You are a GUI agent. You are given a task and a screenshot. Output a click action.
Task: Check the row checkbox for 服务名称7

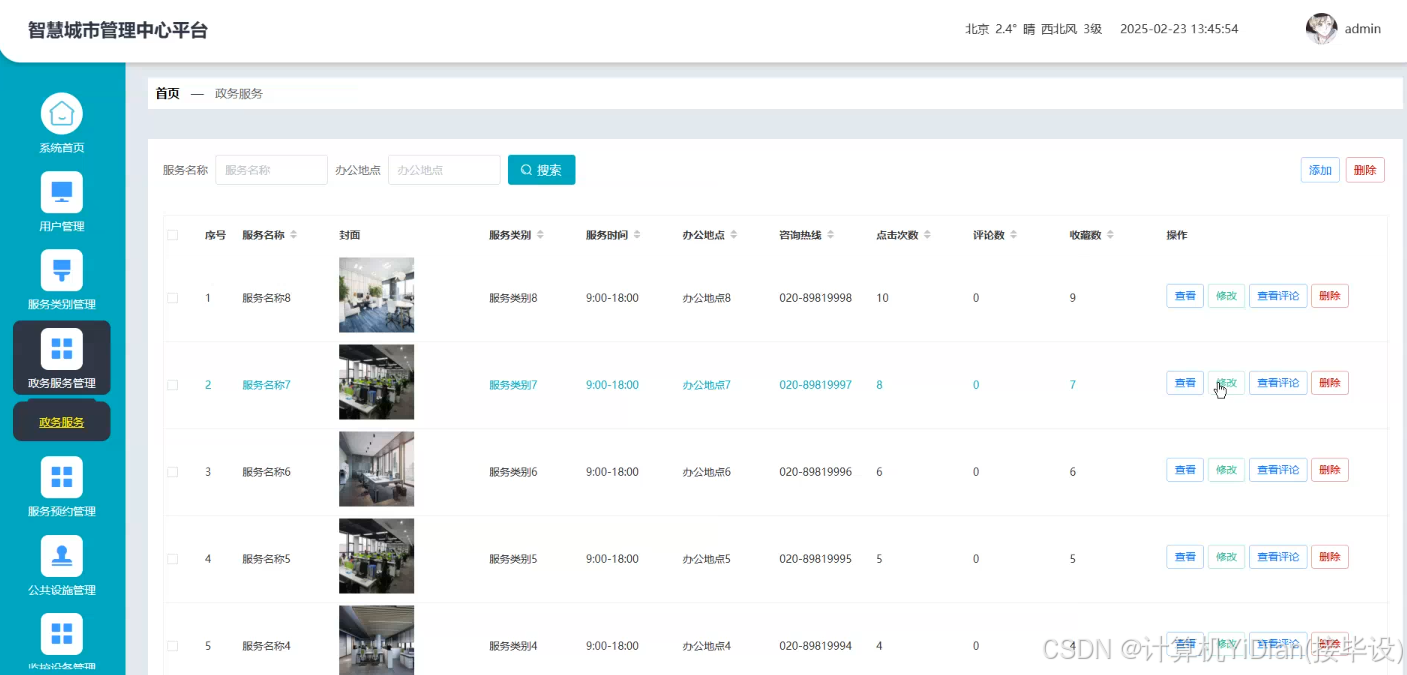click(173, 385)
